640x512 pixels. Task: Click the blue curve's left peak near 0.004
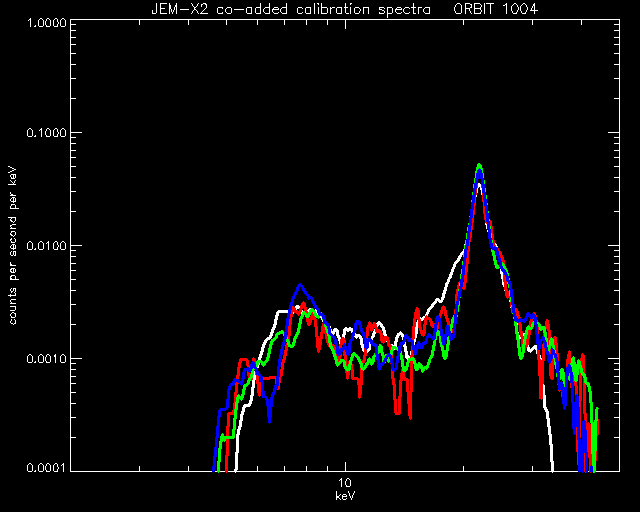pos(300,285)
